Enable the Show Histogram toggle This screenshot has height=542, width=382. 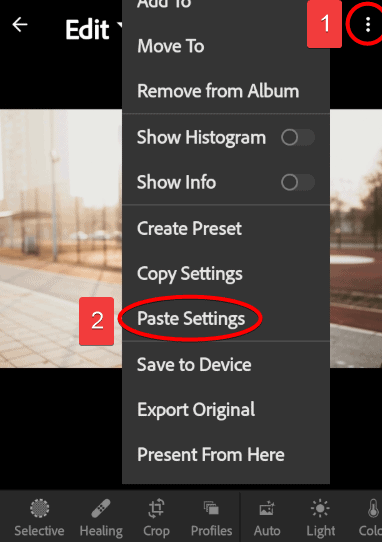[x=298, y=138]
